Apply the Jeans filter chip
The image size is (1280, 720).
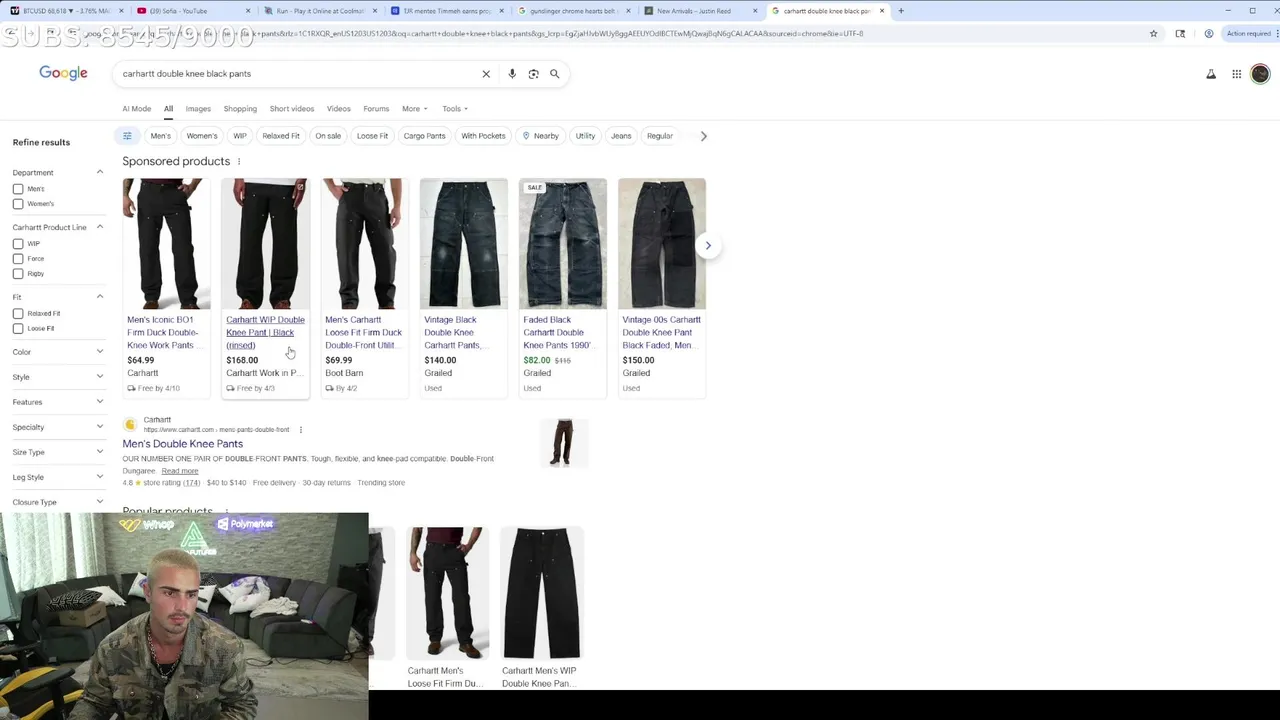coord(621,136)
